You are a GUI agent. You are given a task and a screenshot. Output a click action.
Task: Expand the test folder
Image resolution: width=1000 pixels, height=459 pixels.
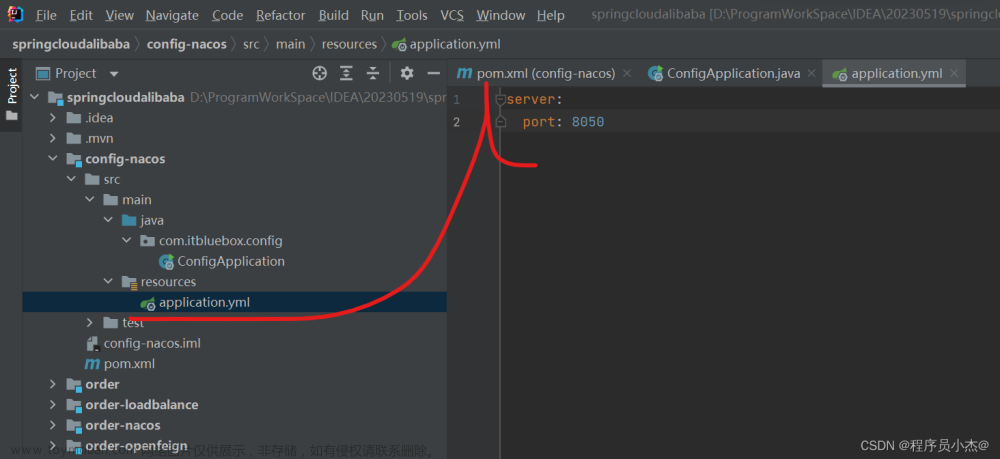click(x=90, y=323)
